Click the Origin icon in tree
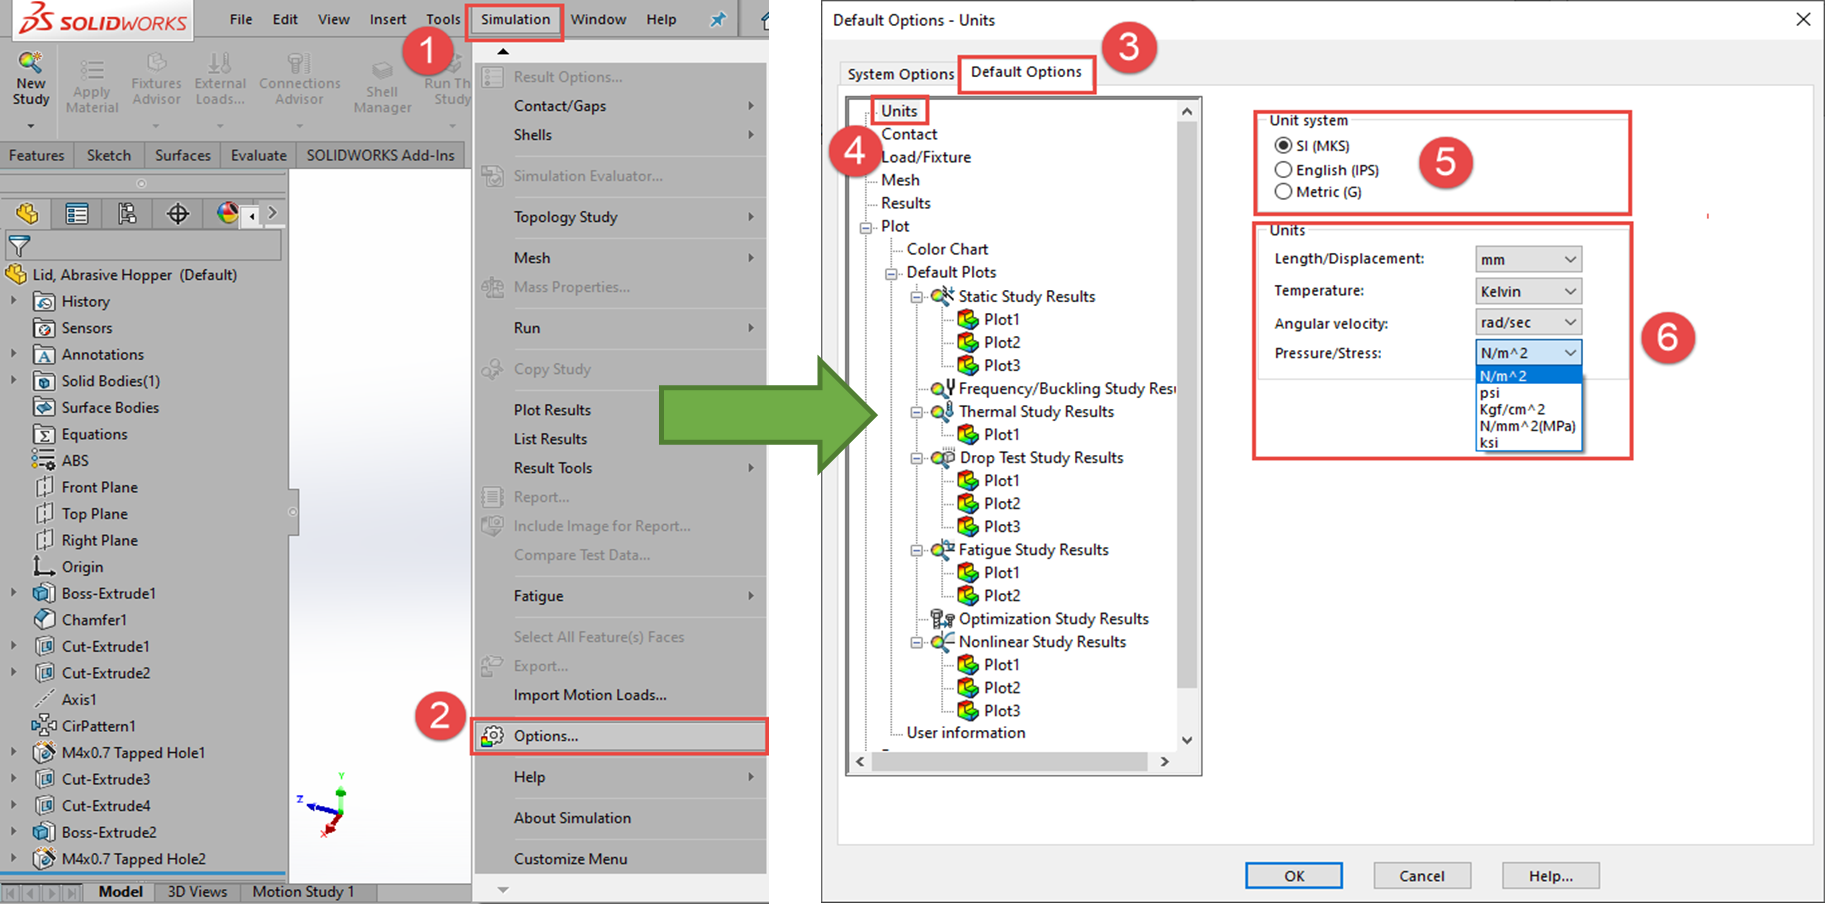 pos(44,567)
